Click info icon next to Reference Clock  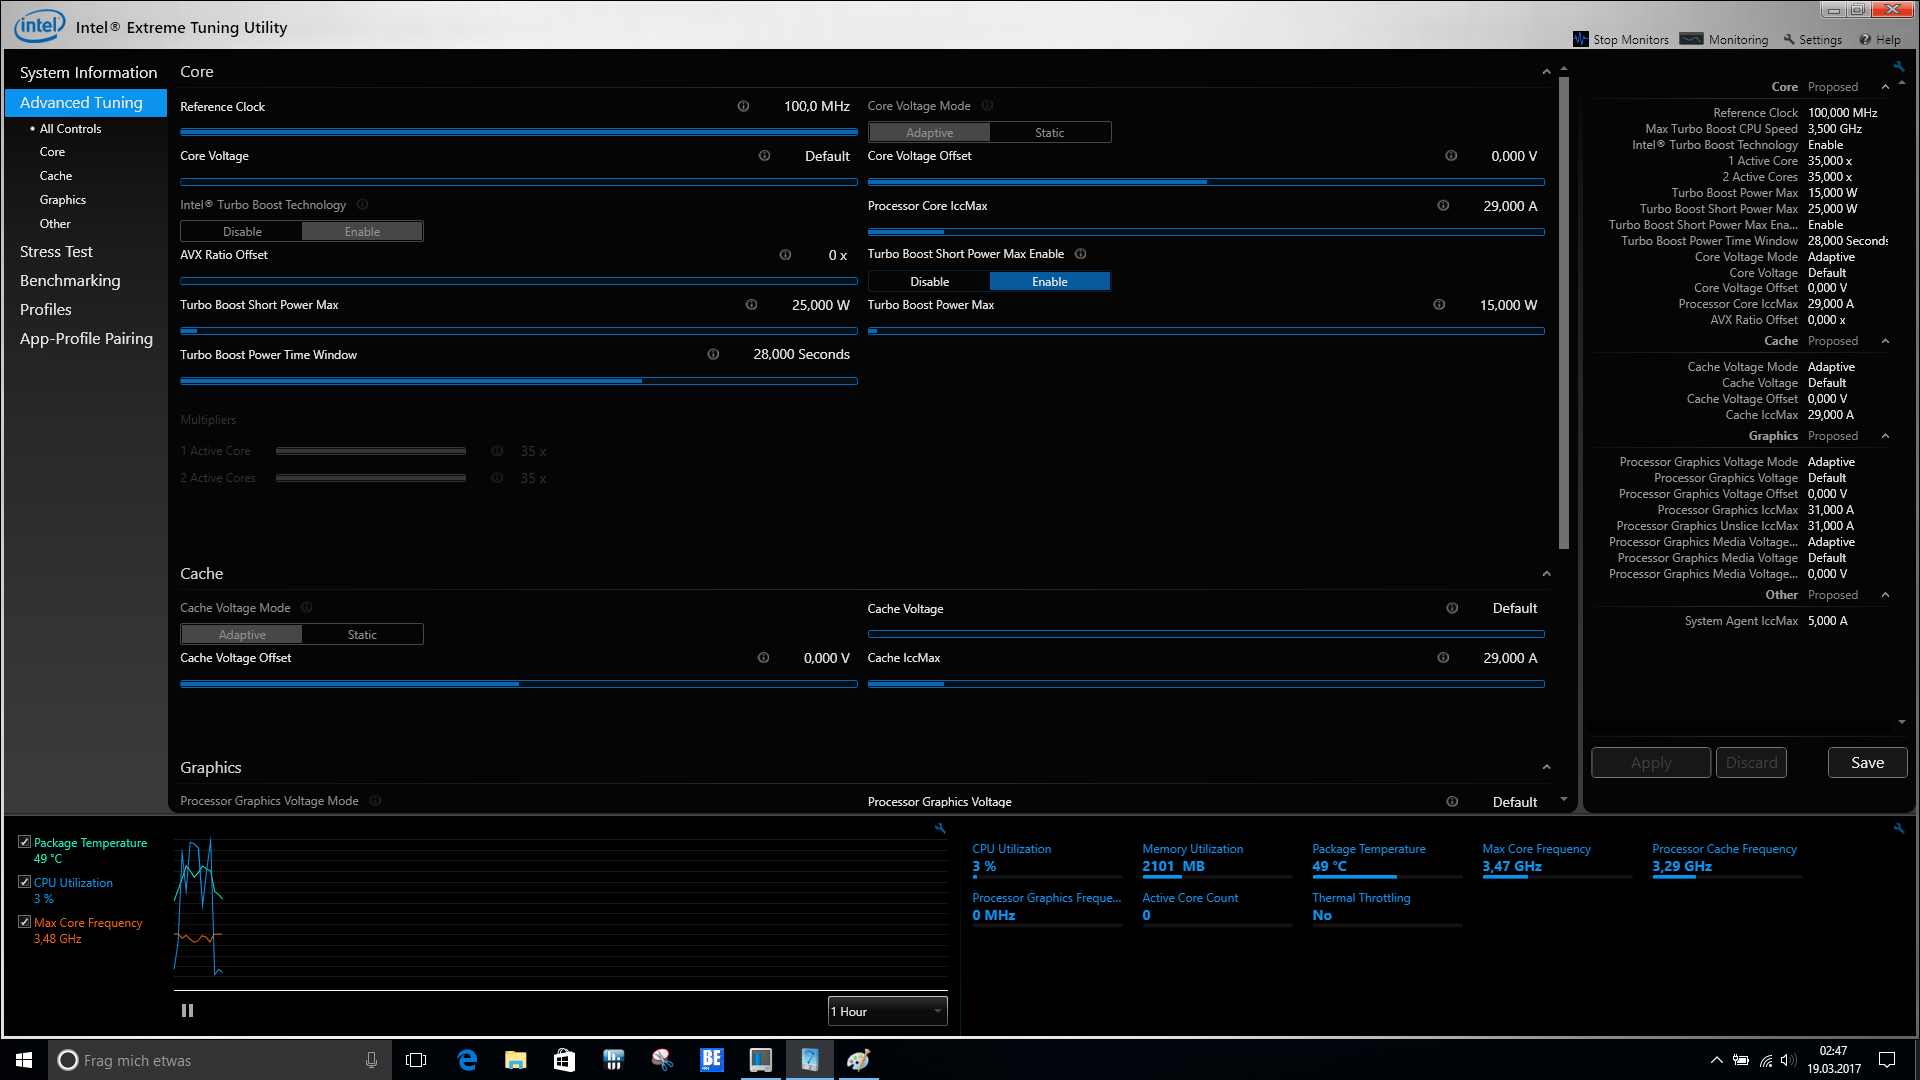coord(743,106)
